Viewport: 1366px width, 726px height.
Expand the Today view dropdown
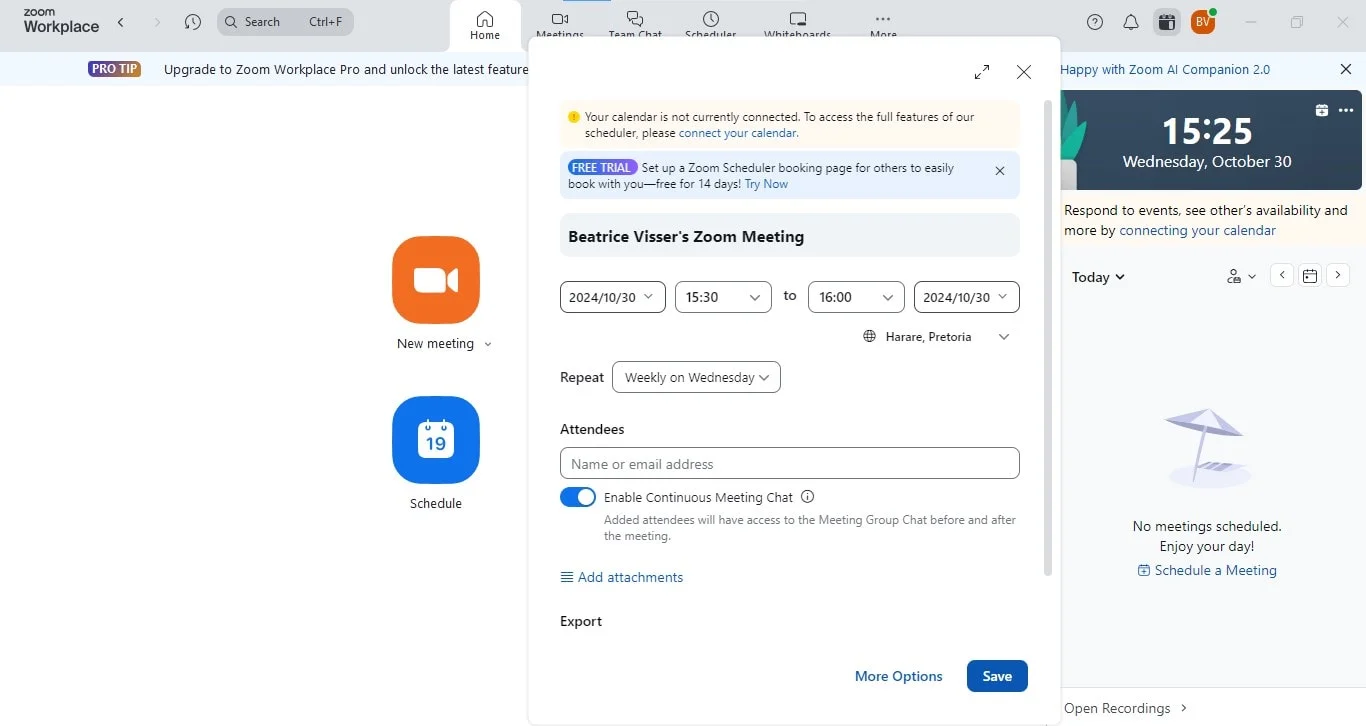coord(1098,277)
